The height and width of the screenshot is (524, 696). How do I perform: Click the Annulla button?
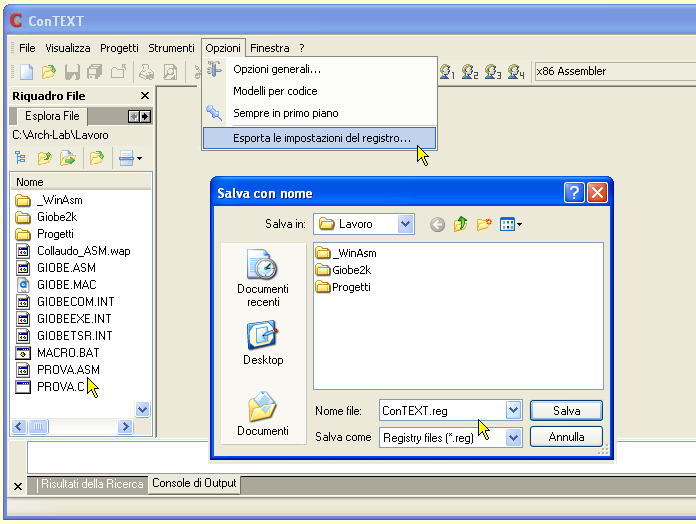[566, 437]
